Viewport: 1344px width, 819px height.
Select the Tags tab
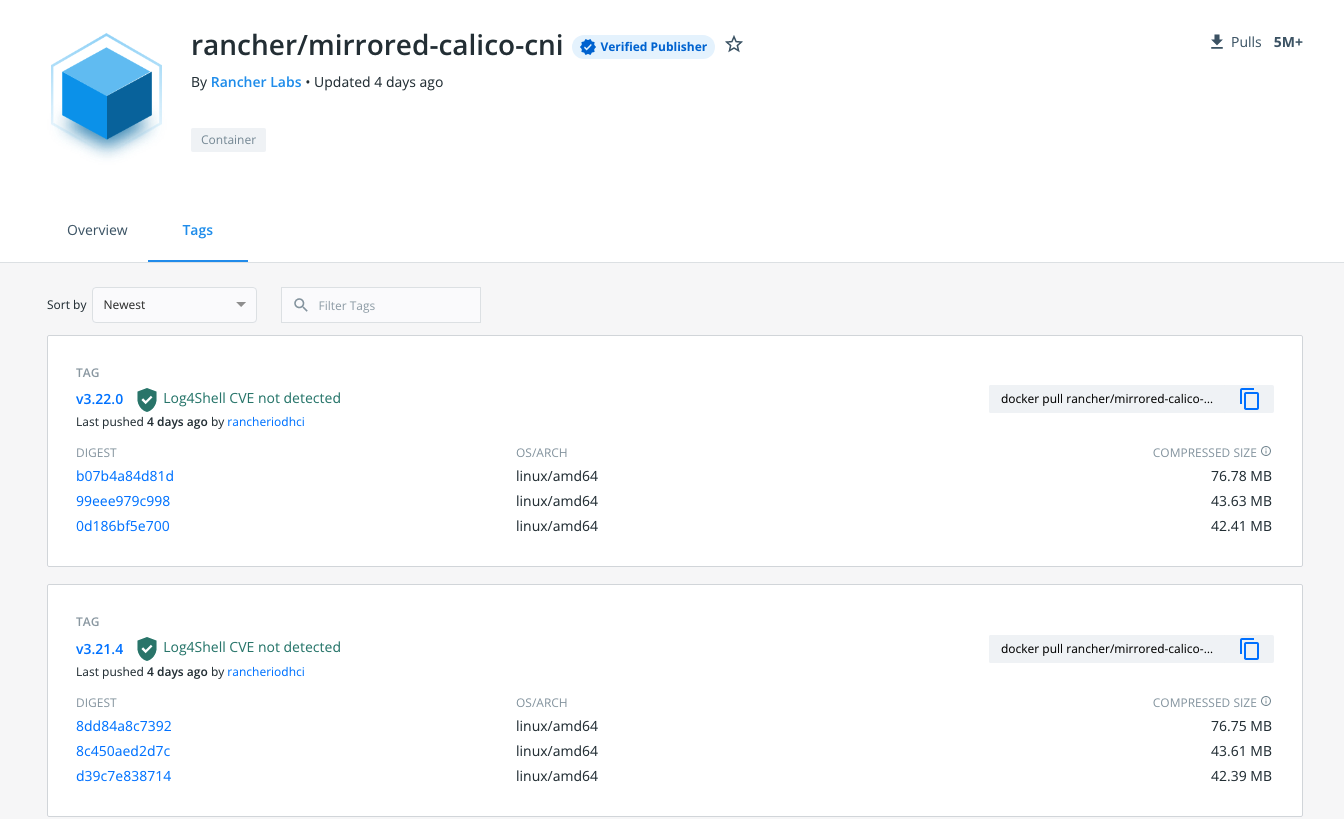click(x=197, y=230)
